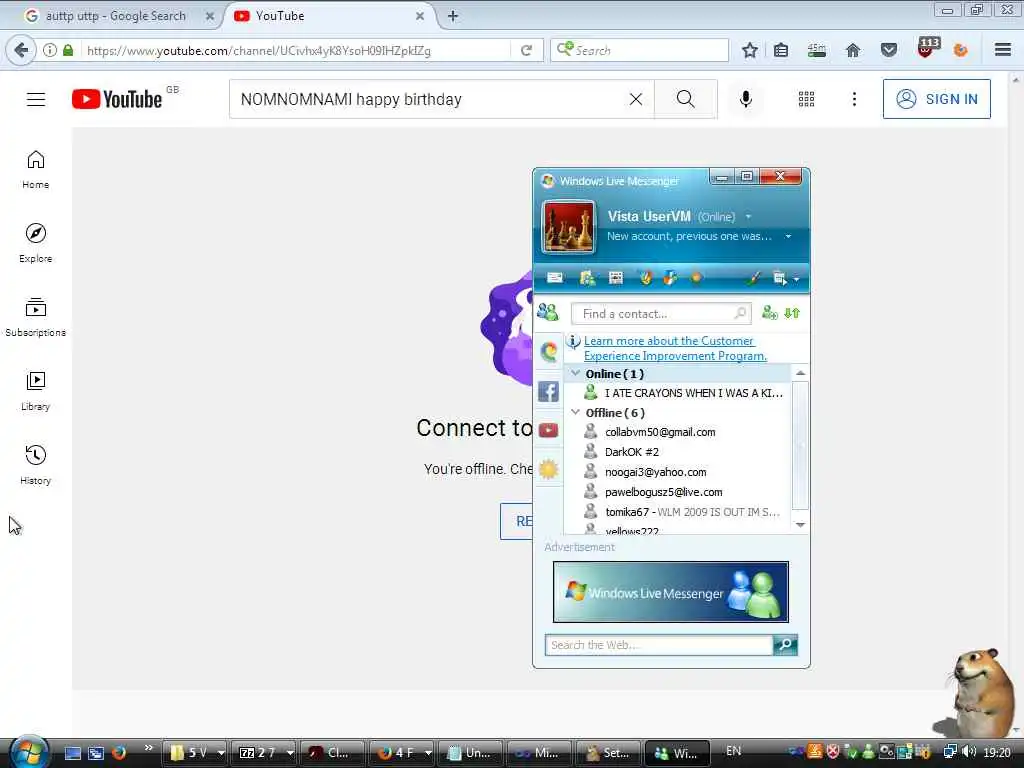Click the Search the Web field

point(659,645)
